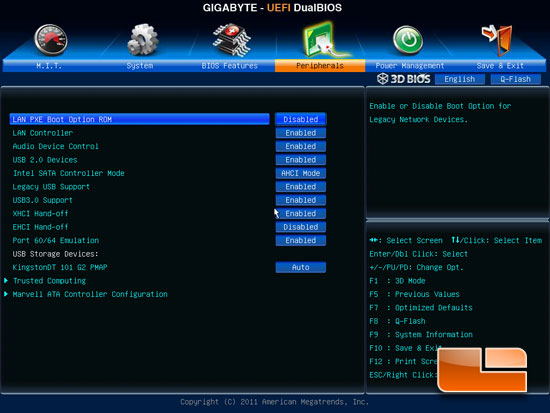Viewport: 550px width, 413px height.
Task: Select the Intel SATA Controller Mode label
Action: point(69,173)
